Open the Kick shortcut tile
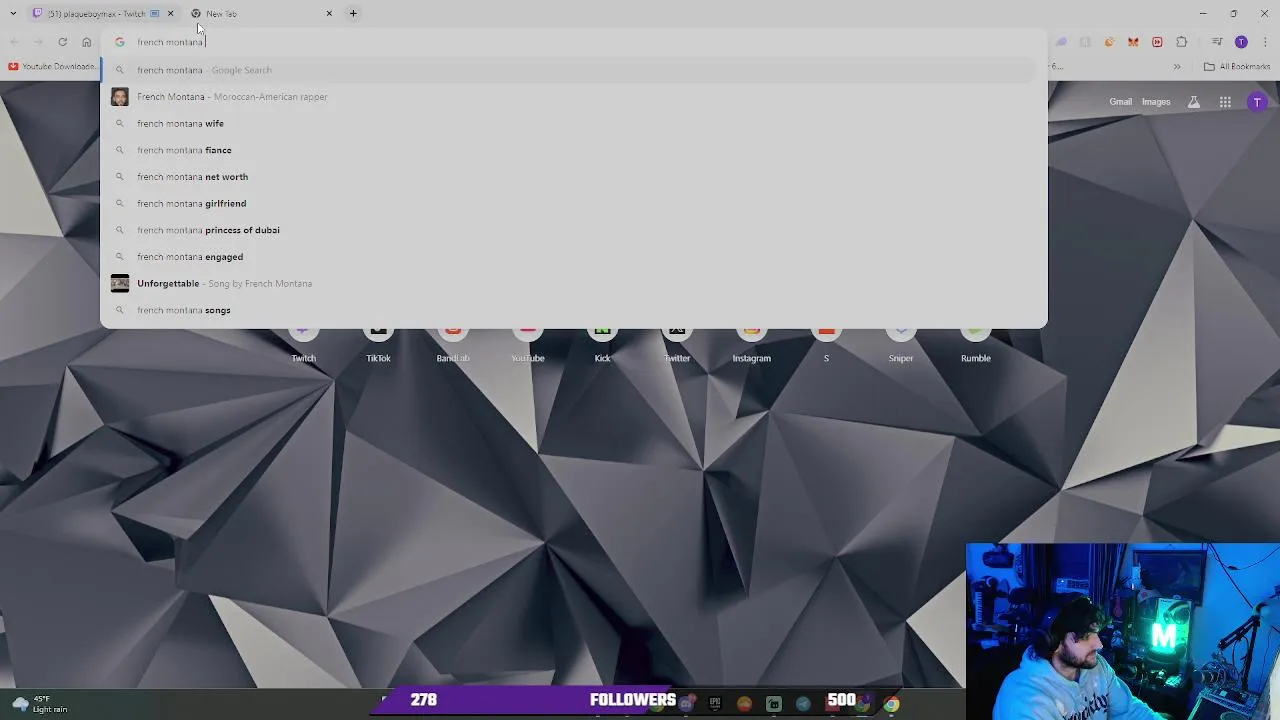Viewport: 1280px width, 720px height. coord(602,346)
